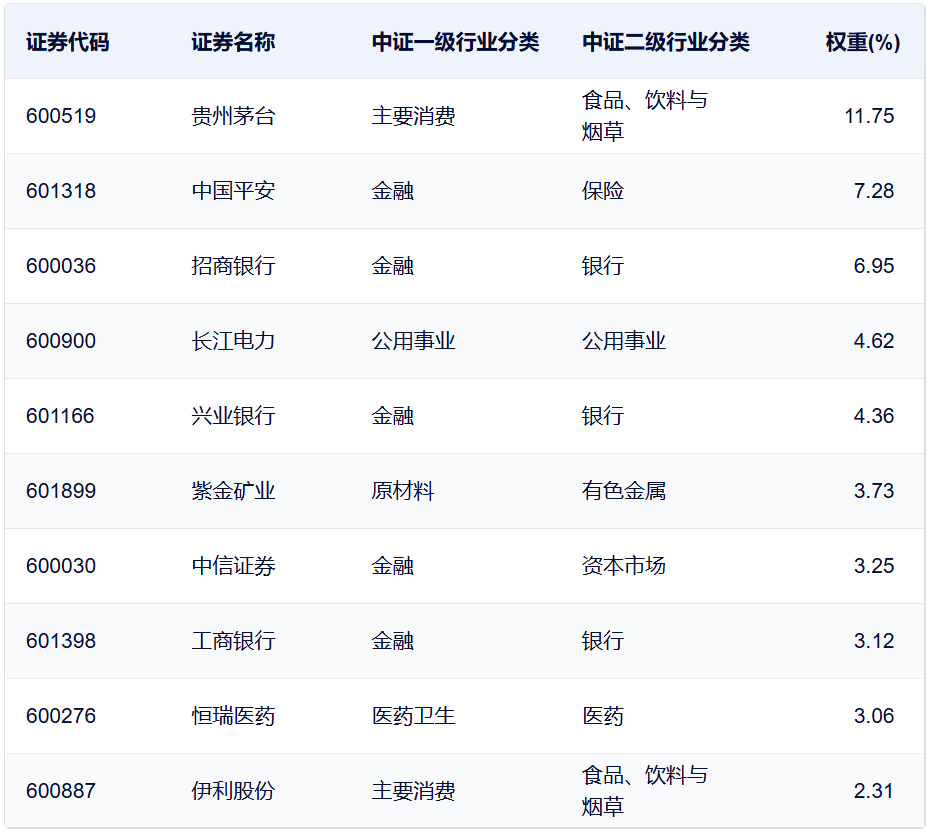
Task: Click the 保险 industry cell
Action: point(603,191)
